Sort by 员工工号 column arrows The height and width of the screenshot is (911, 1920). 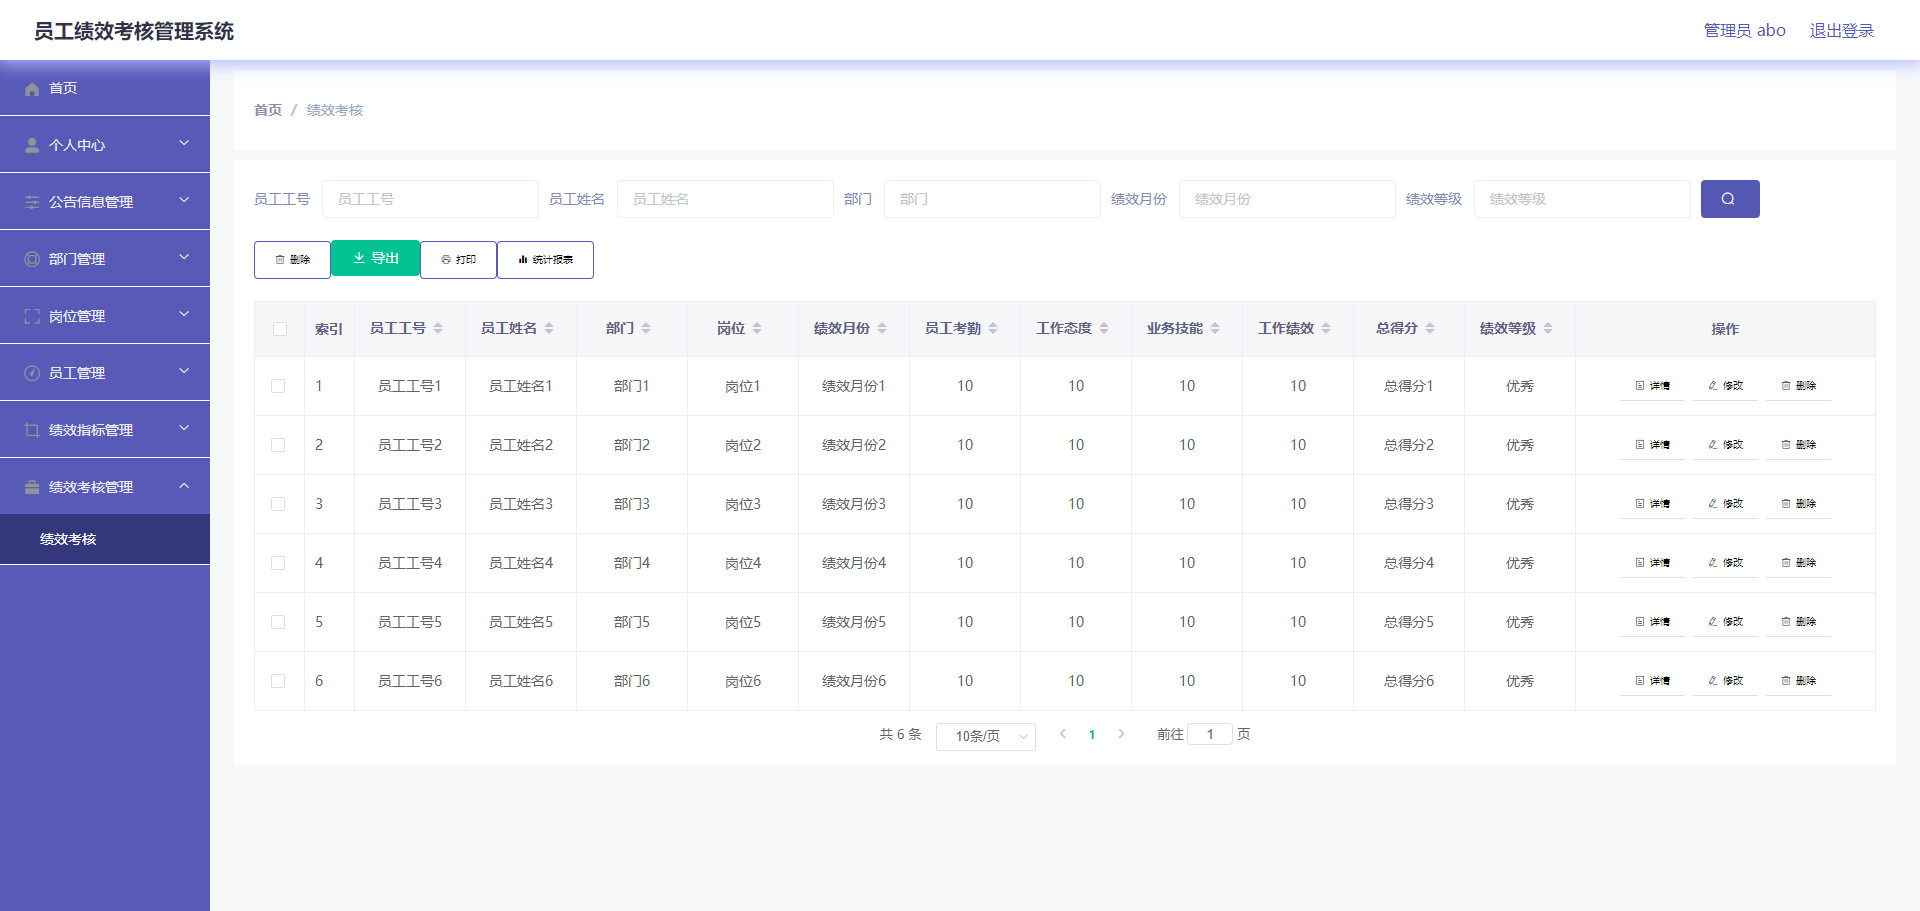[438, 328]
